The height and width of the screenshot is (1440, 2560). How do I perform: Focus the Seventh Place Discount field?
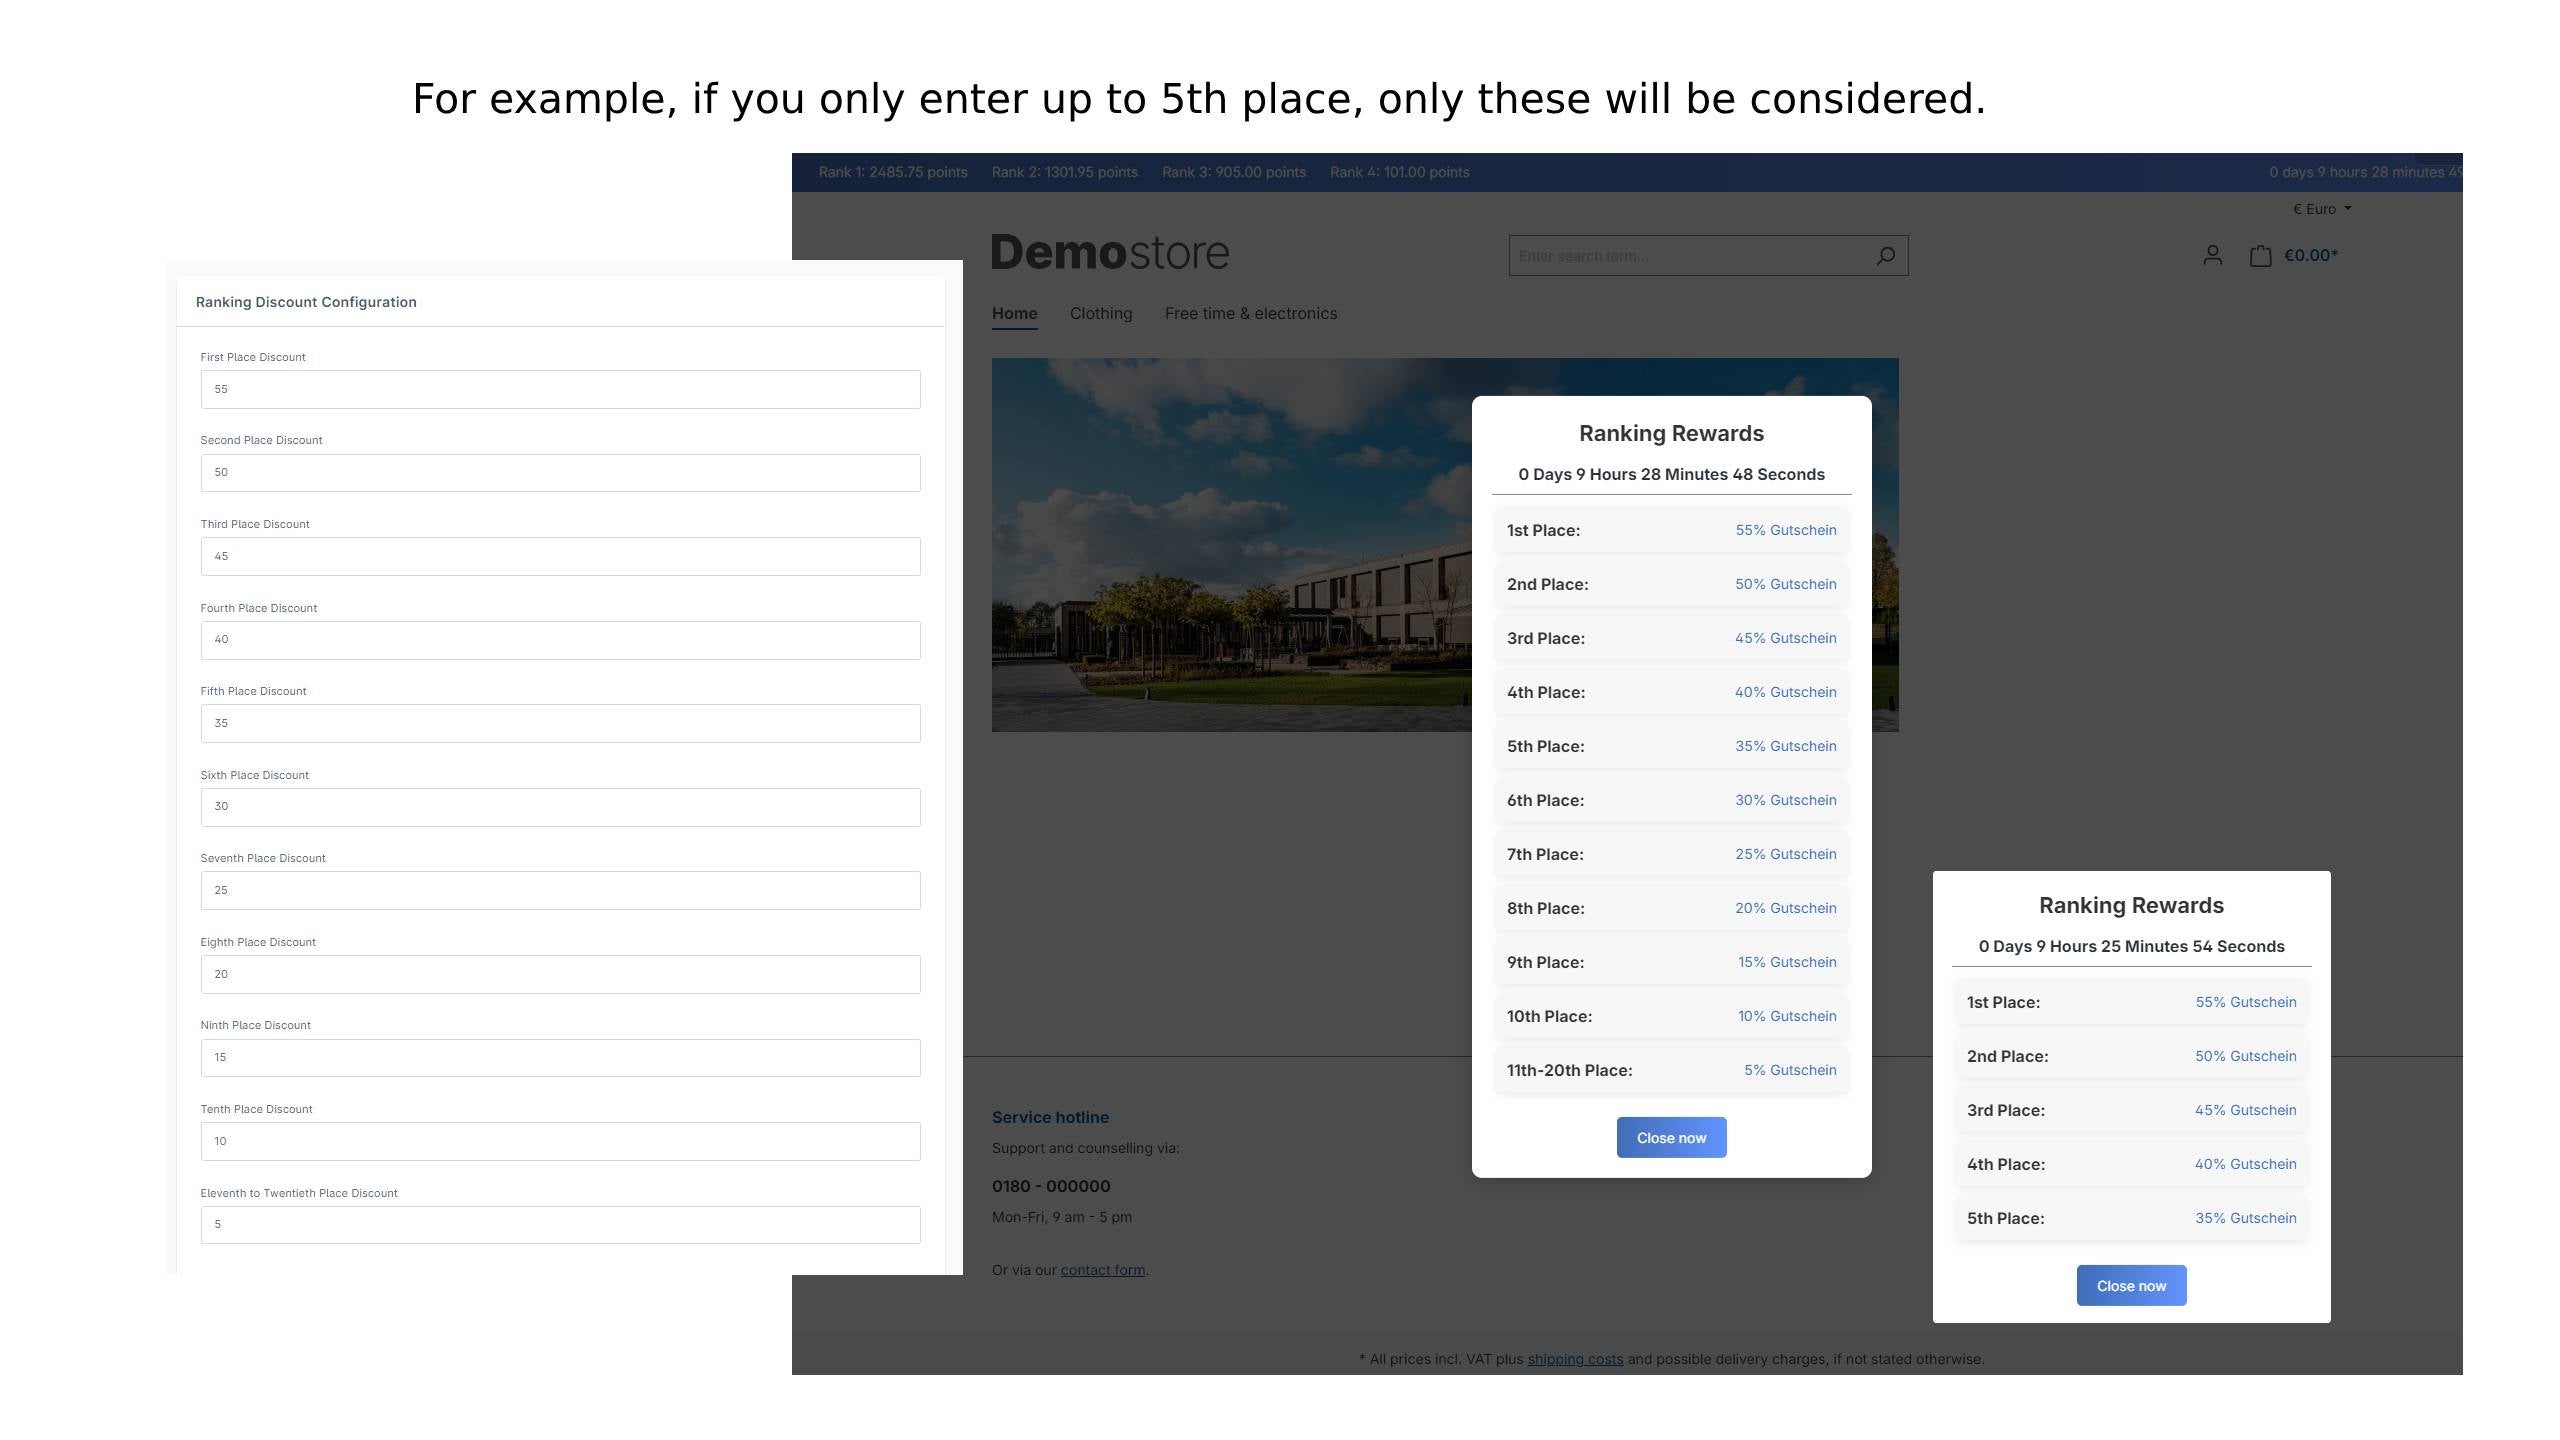[x=560, y=890]
